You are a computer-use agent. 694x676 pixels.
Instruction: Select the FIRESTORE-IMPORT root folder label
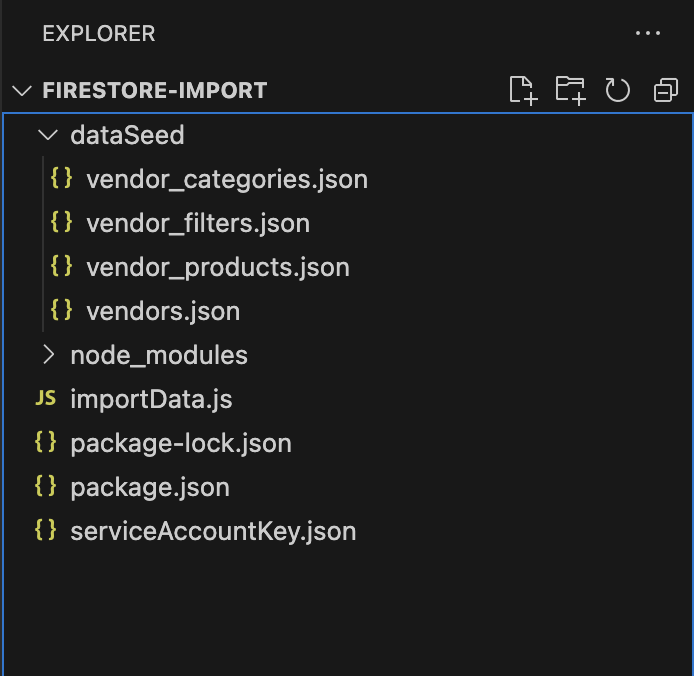[154, 91]
